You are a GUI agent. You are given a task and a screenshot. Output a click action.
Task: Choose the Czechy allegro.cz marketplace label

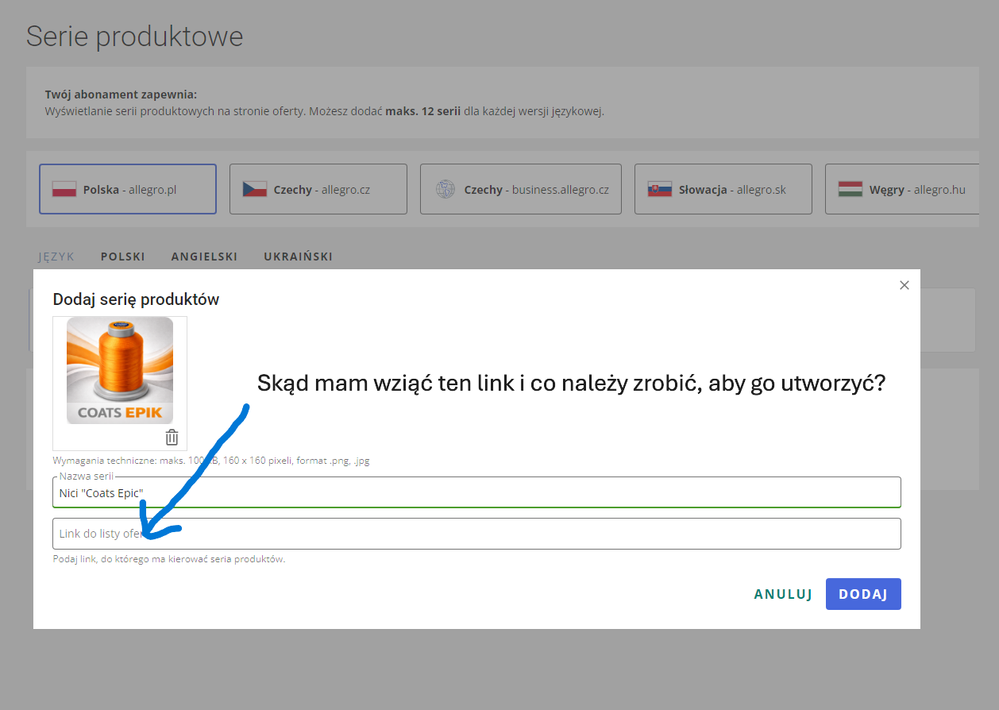point(322,189)
